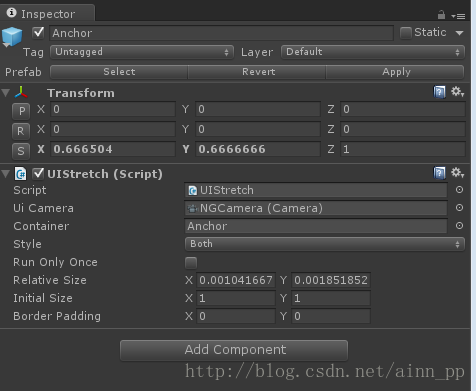The width and height of the screenshot is (476, 391).
Task: Click the Rotation Z field
Action: point(403,129)
